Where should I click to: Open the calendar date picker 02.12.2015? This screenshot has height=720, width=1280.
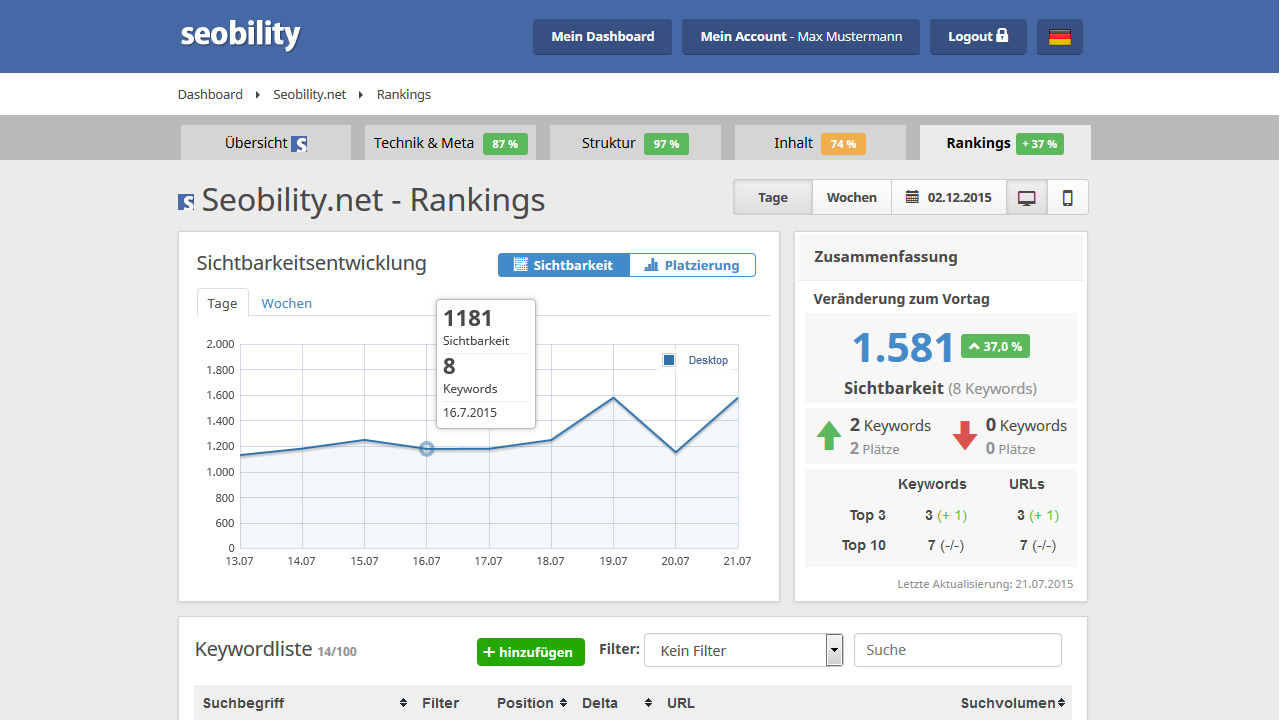coord(949,198)
